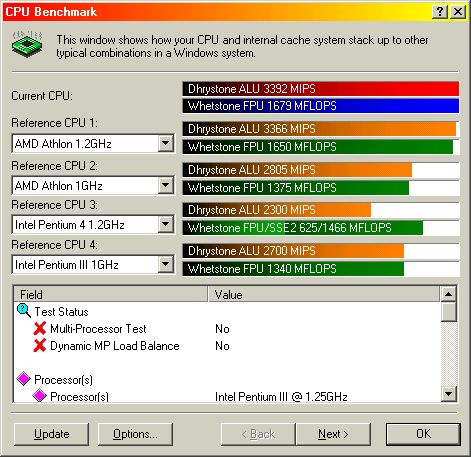Image resolution: width=471 pixels, height=457 pixels.
Task: Click the Test Status magnifier icon
Action: (x=24, y=310)
